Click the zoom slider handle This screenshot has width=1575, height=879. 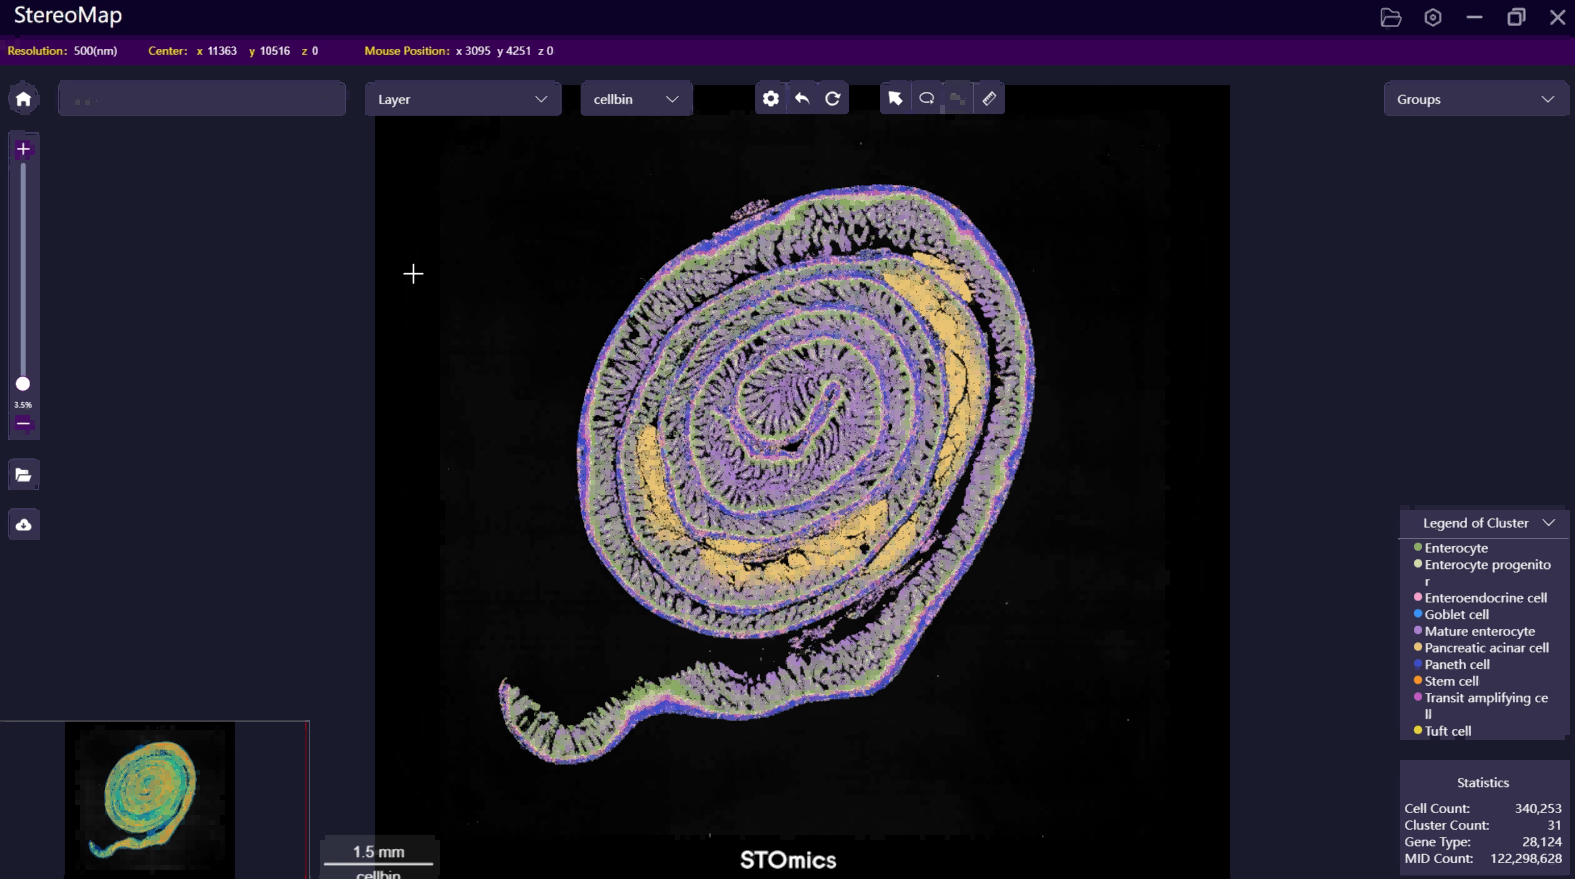[23, 384]
